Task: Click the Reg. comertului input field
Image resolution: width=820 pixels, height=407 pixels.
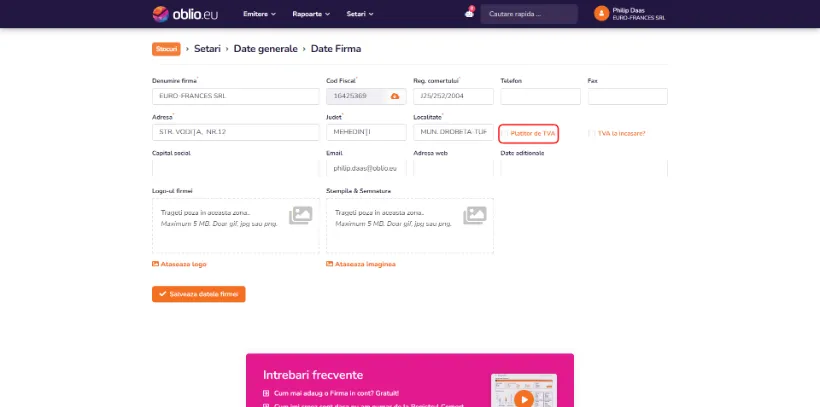Action: coord(453,96)
